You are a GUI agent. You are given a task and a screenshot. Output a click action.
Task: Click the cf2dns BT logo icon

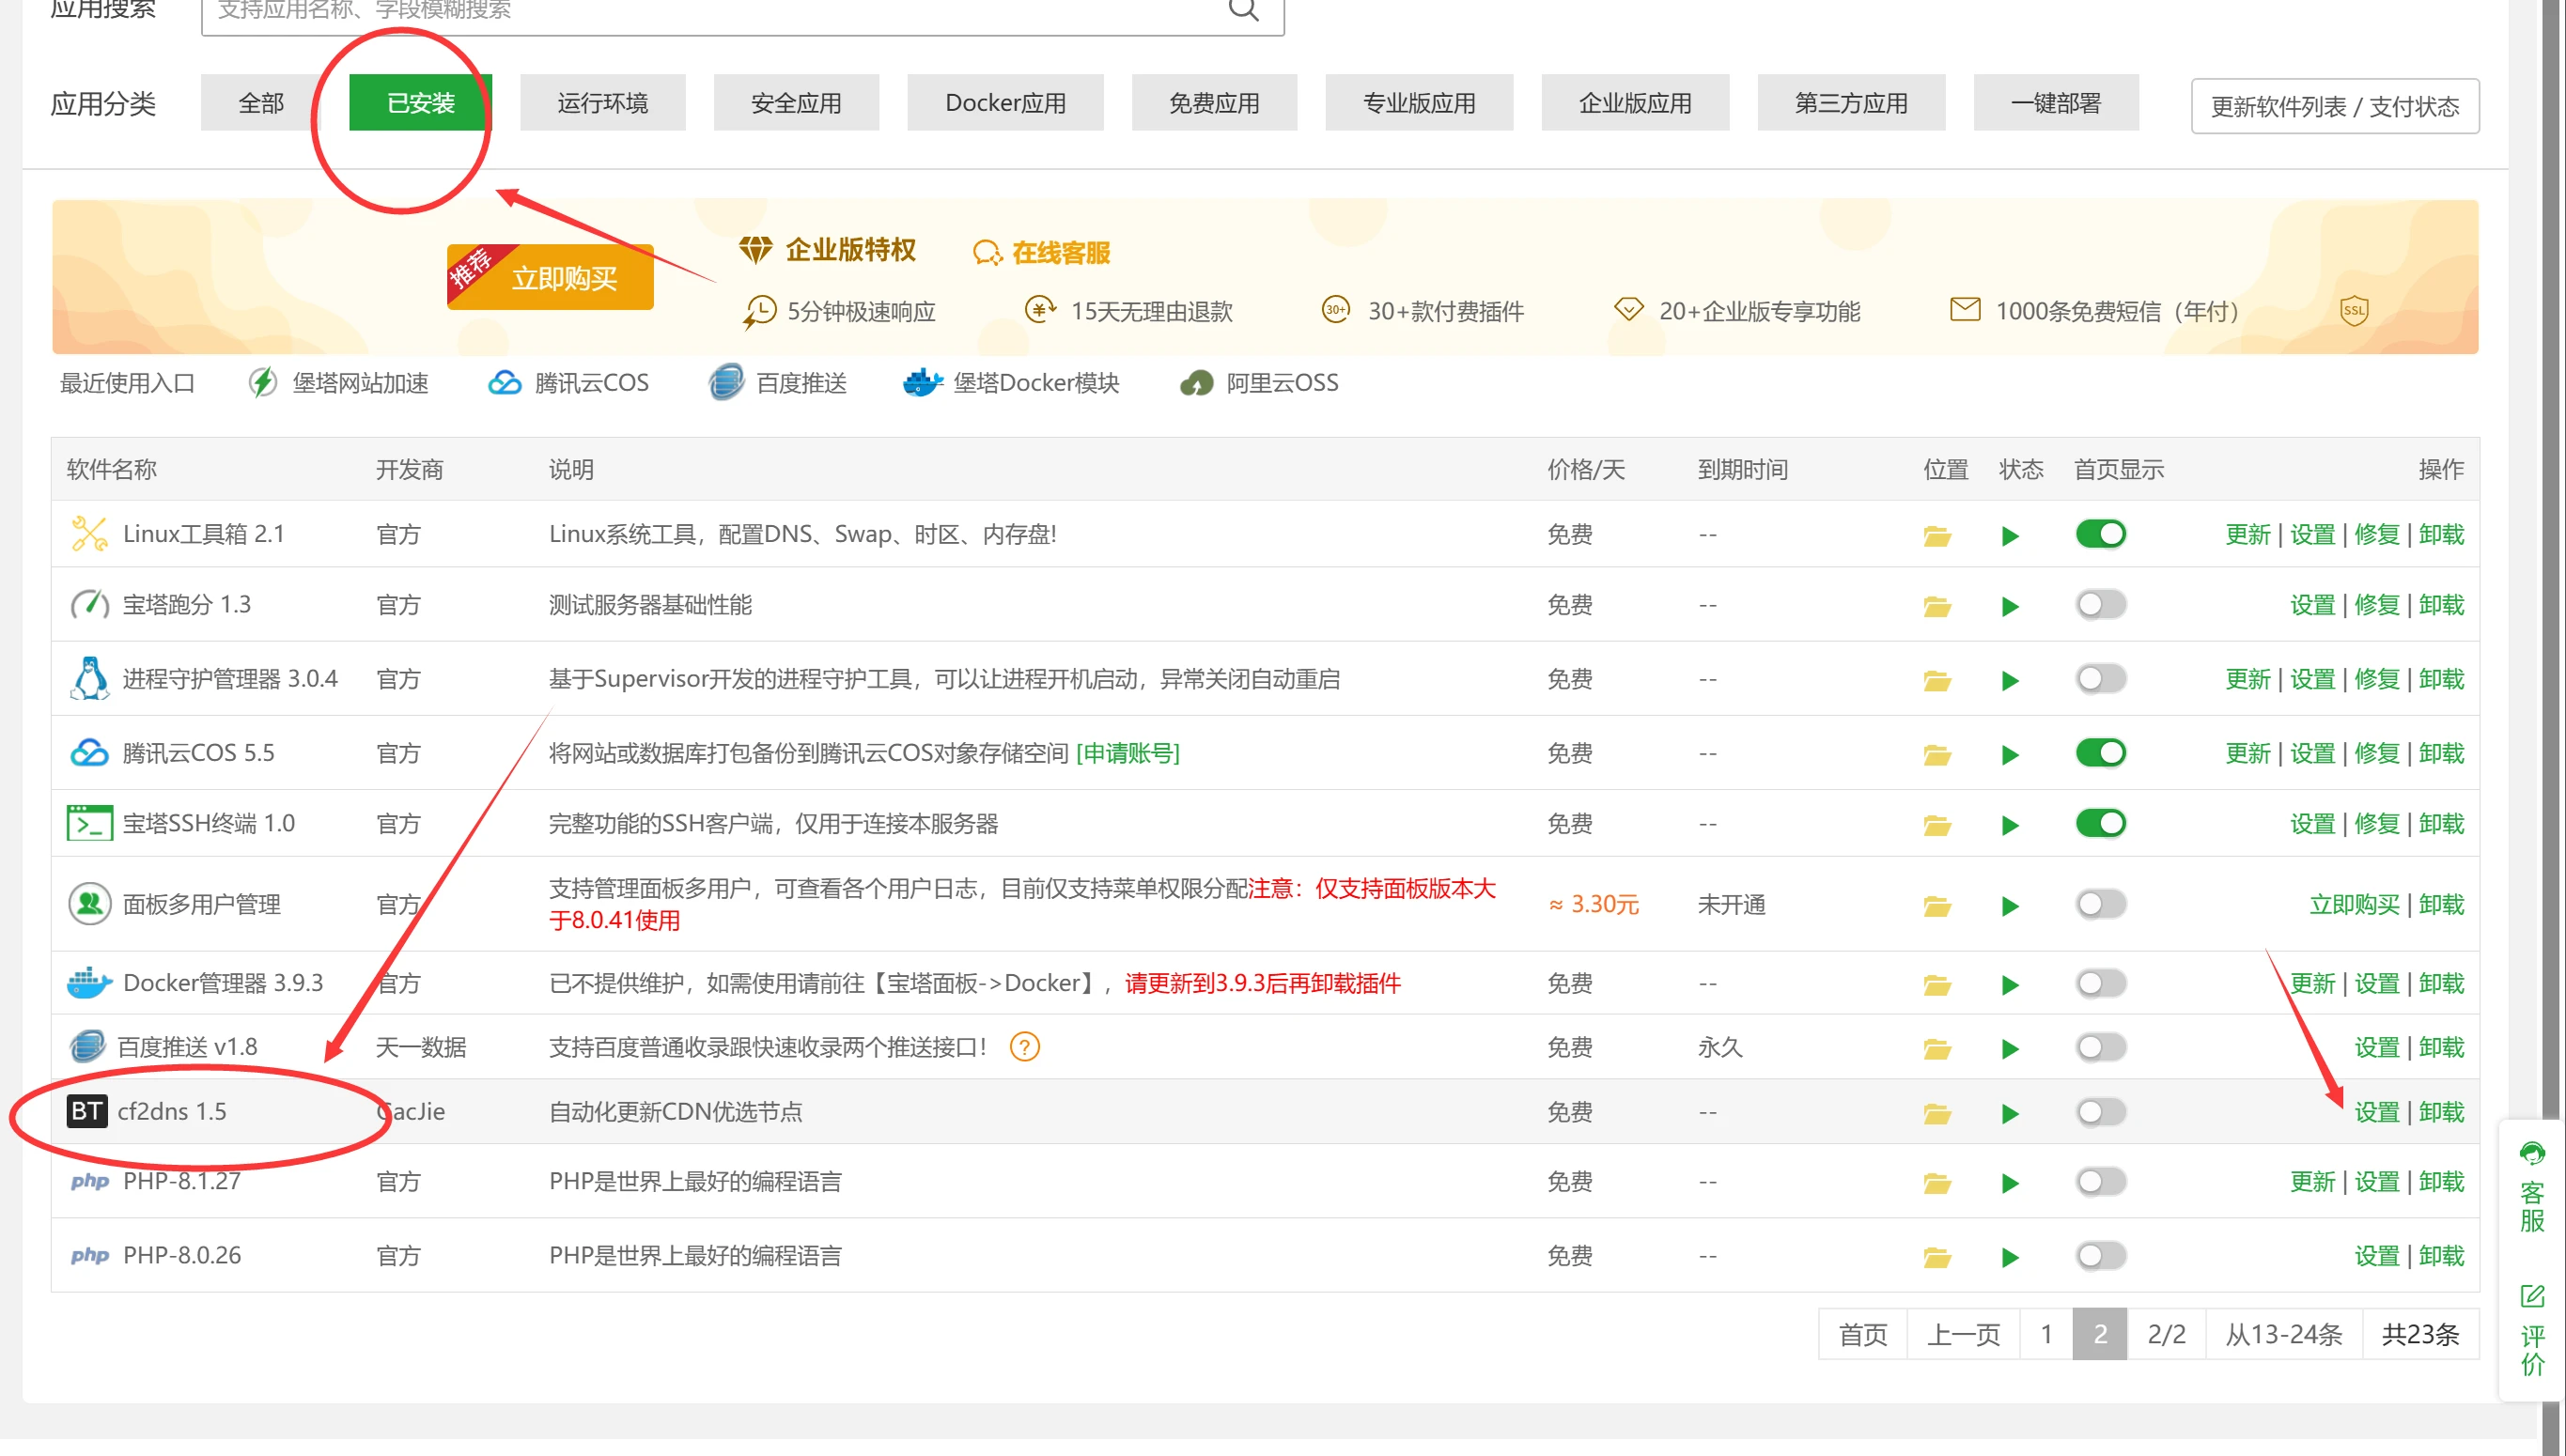[87, 1111]
